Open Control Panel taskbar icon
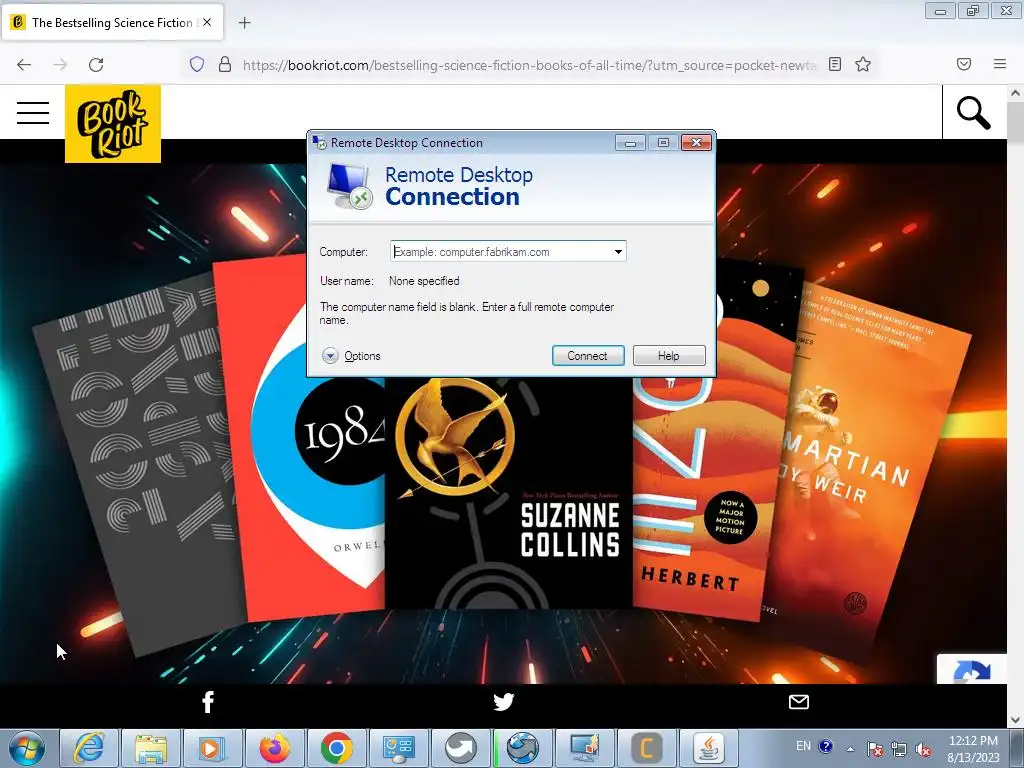The image size is (1024, 768). (x=398, y=748)
